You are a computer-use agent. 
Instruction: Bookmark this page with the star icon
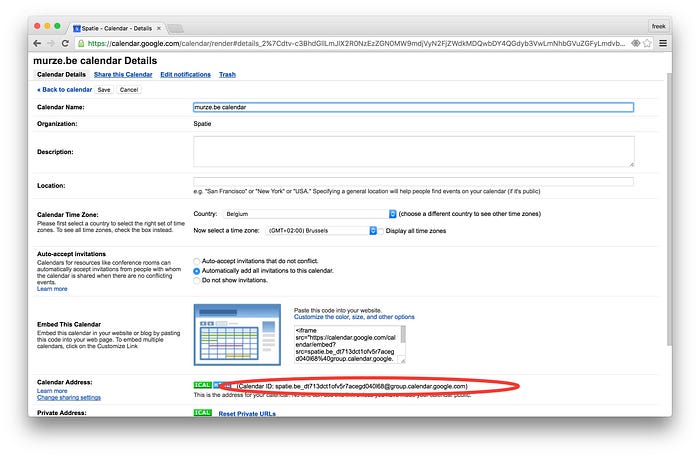point(647,43)
